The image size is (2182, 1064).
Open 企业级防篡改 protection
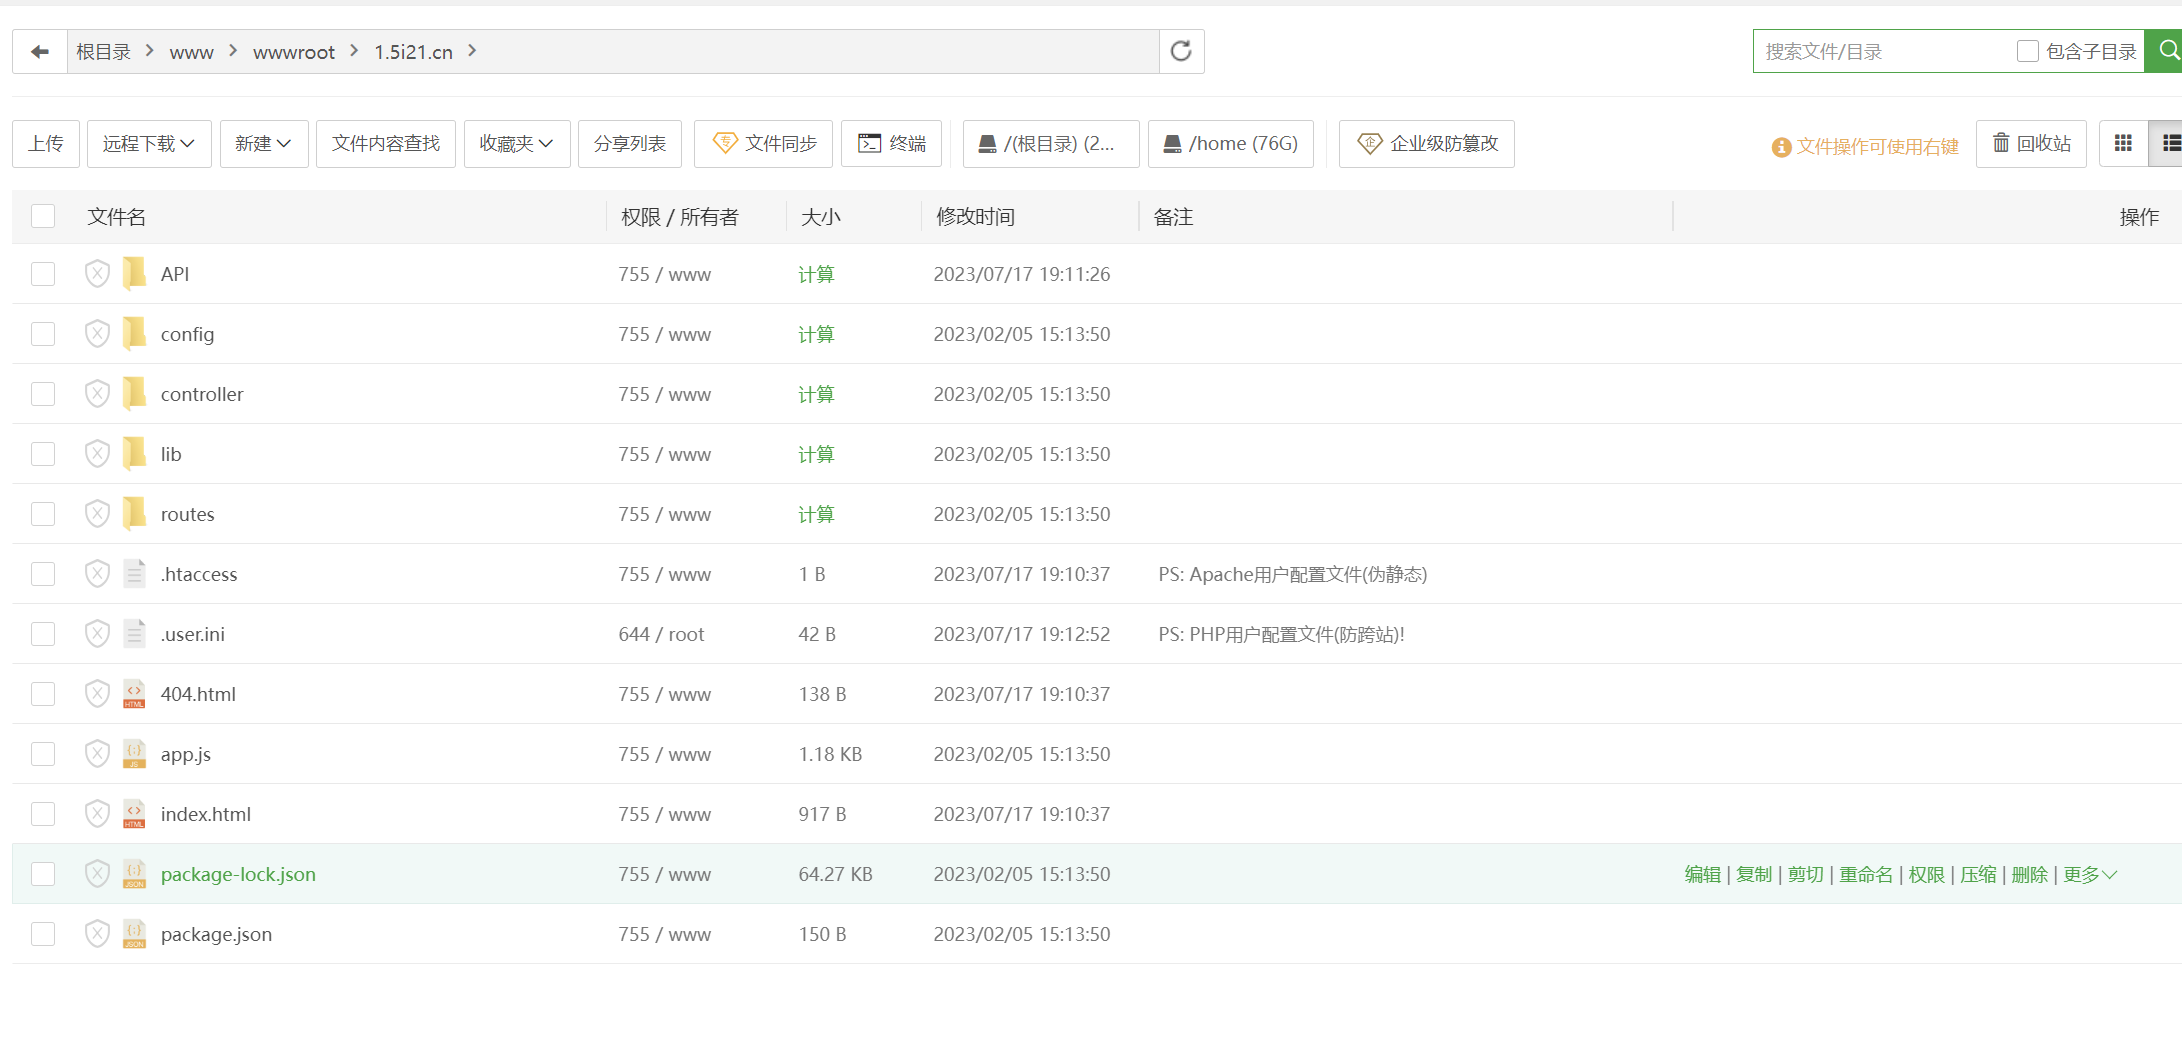[1427, 144]
